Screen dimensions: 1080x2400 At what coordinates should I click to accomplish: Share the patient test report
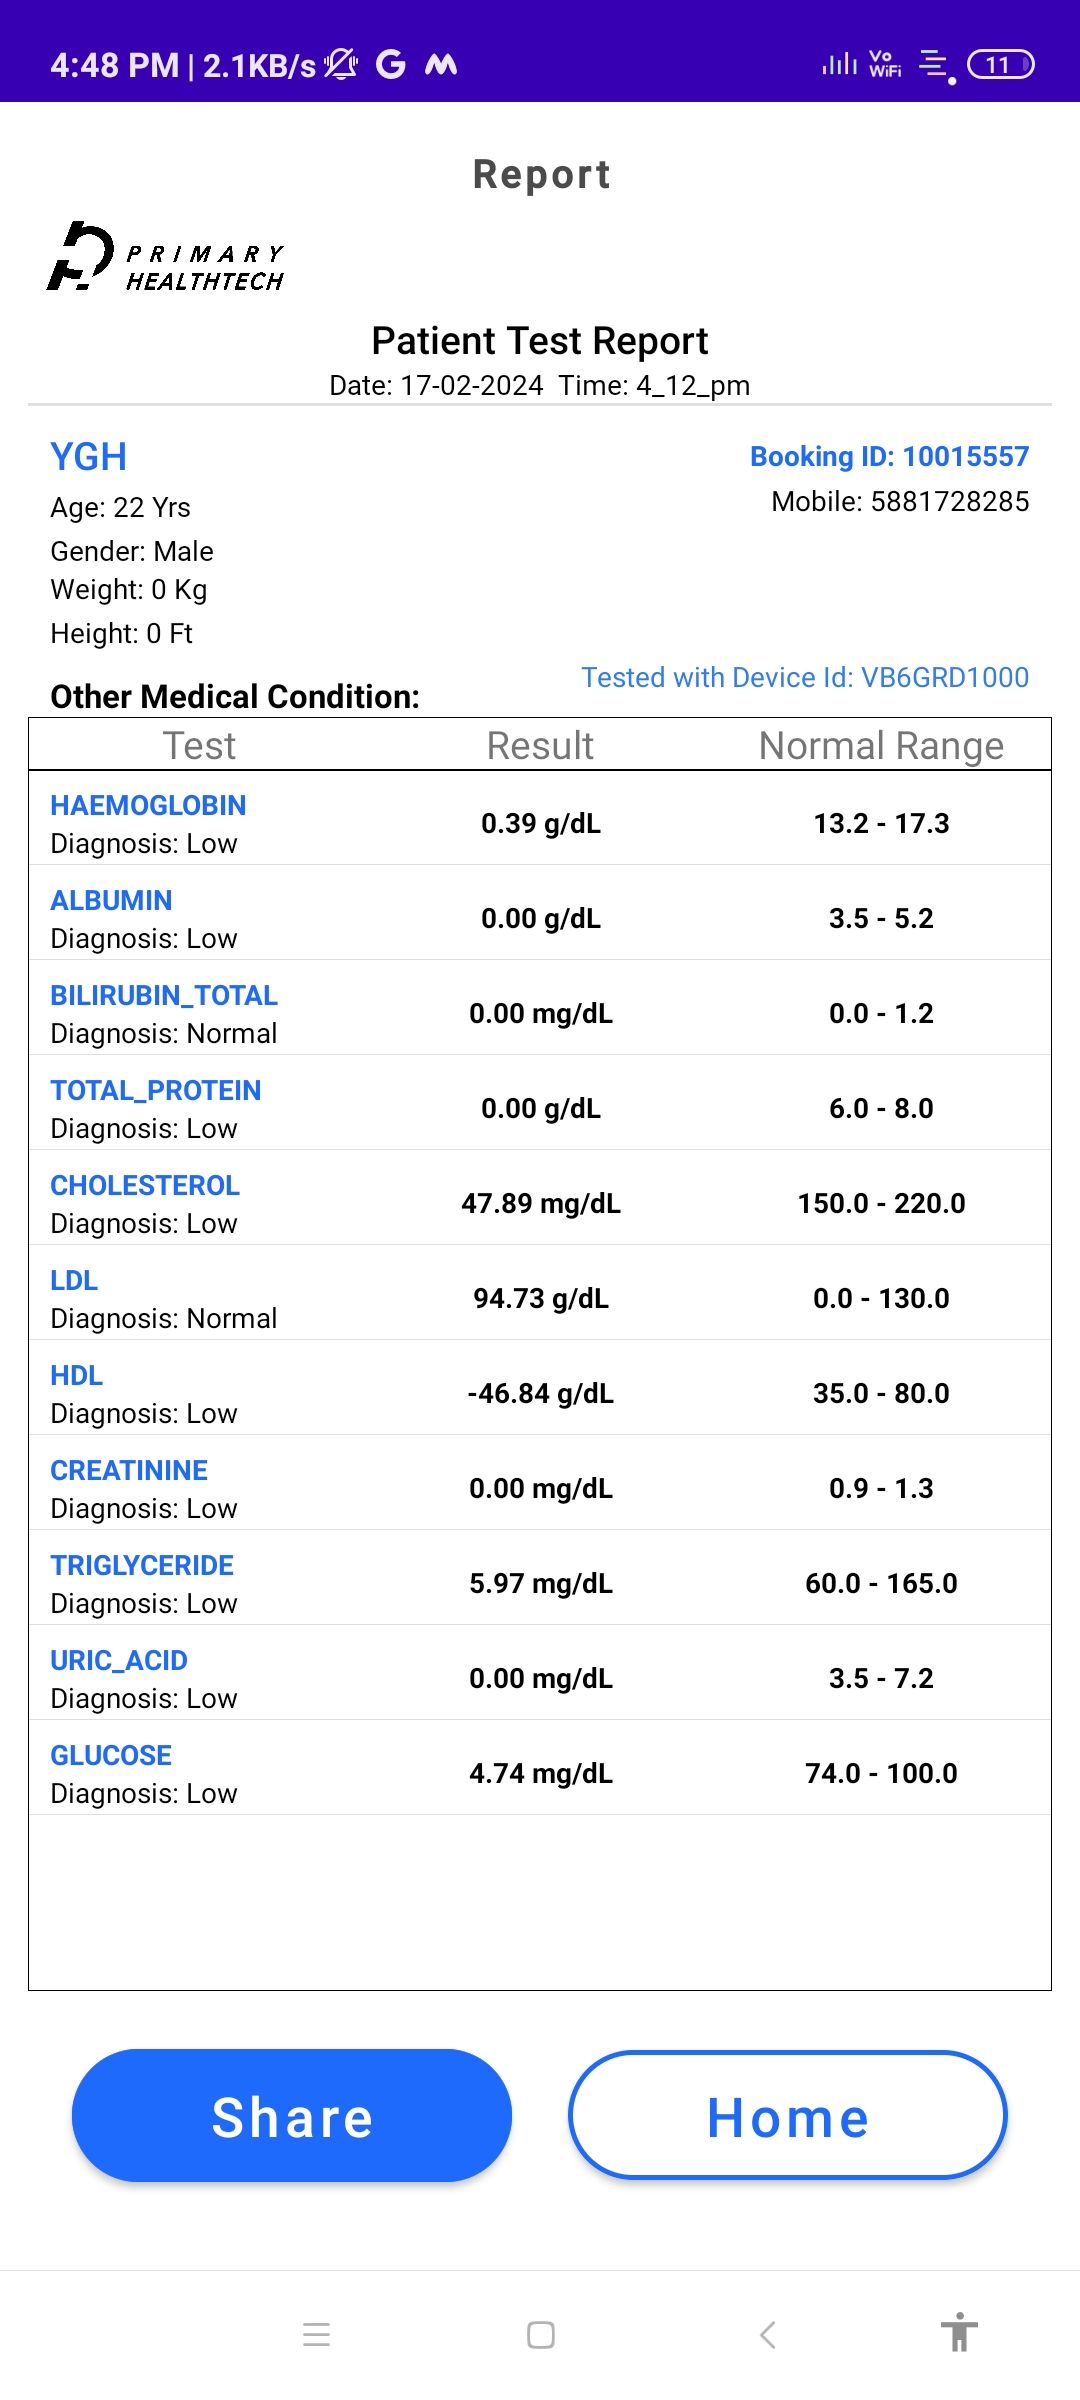click(292, 2116)
